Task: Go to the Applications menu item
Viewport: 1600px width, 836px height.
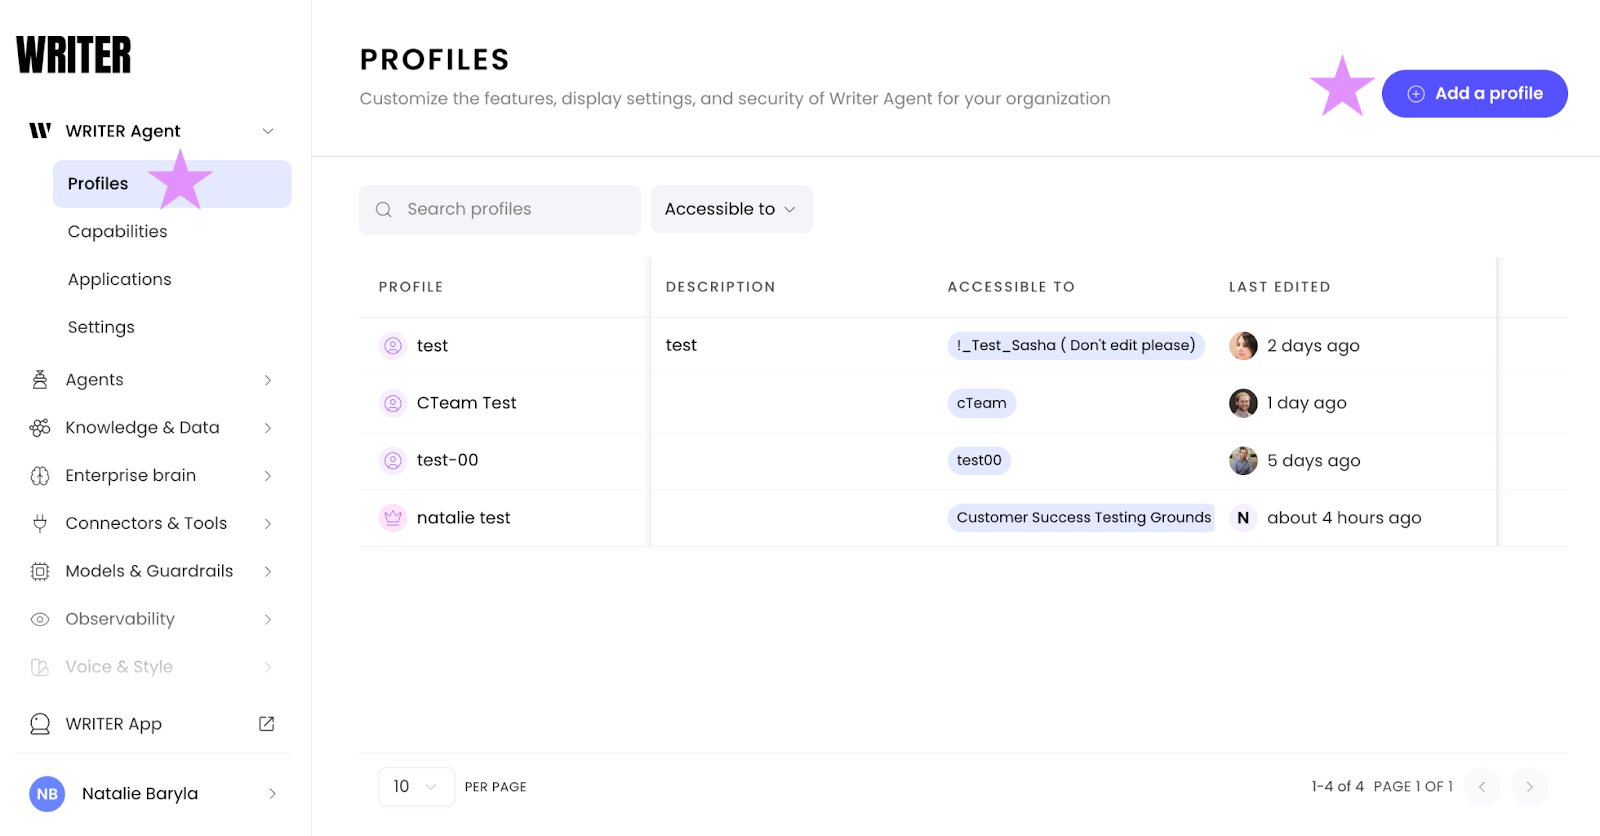Action: (x=120, y=280)
